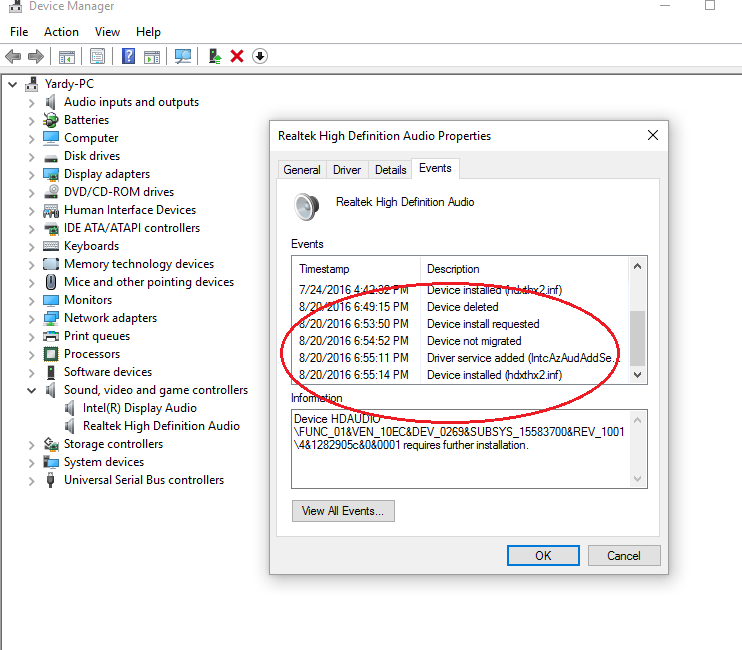The height and width of the screenshot is (650, 742).
Task: Click the Print queues printer icon
Action: [x=51, y=336]
